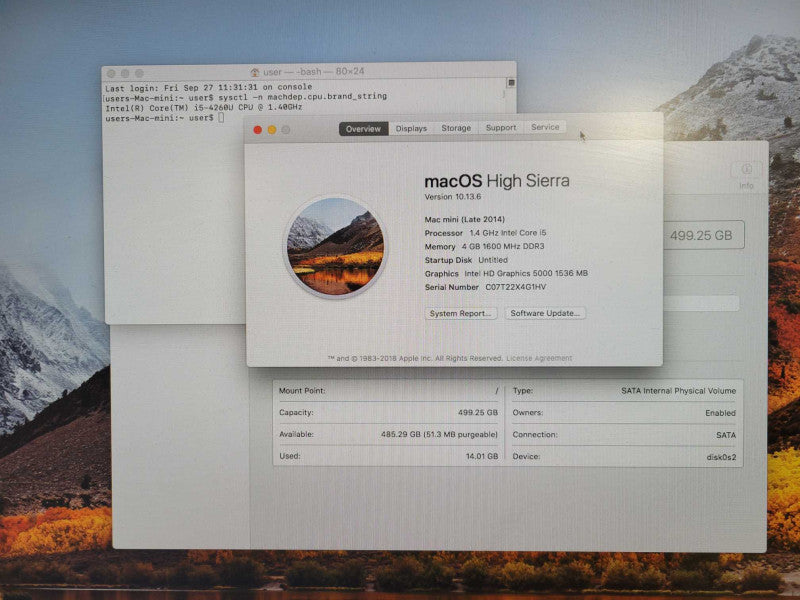Click the Capacity 499.25 GB row
The image size is (800, 600).
[x=388, y=412]
